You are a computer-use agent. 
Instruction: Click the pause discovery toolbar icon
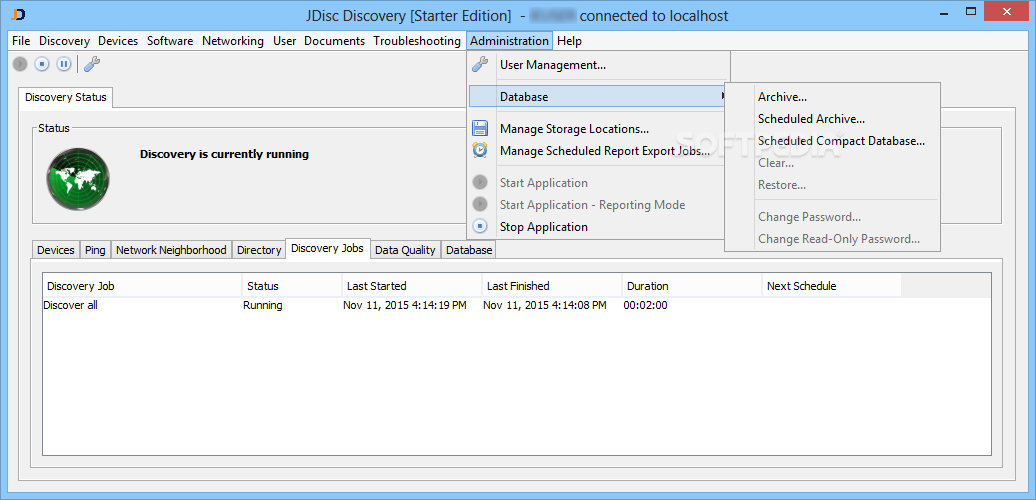63,64
